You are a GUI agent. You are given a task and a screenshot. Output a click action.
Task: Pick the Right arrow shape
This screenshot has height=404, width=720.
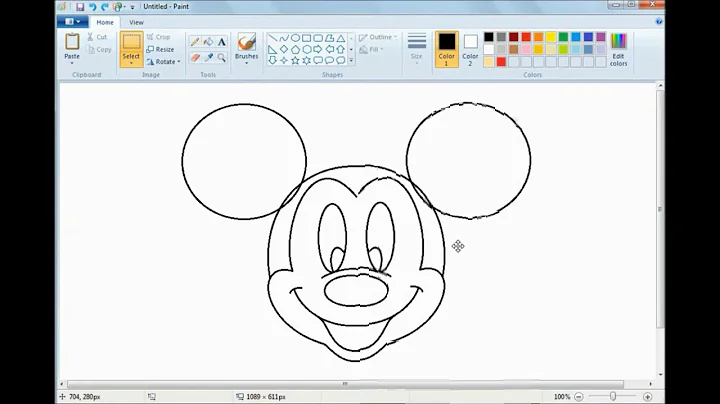318,49
